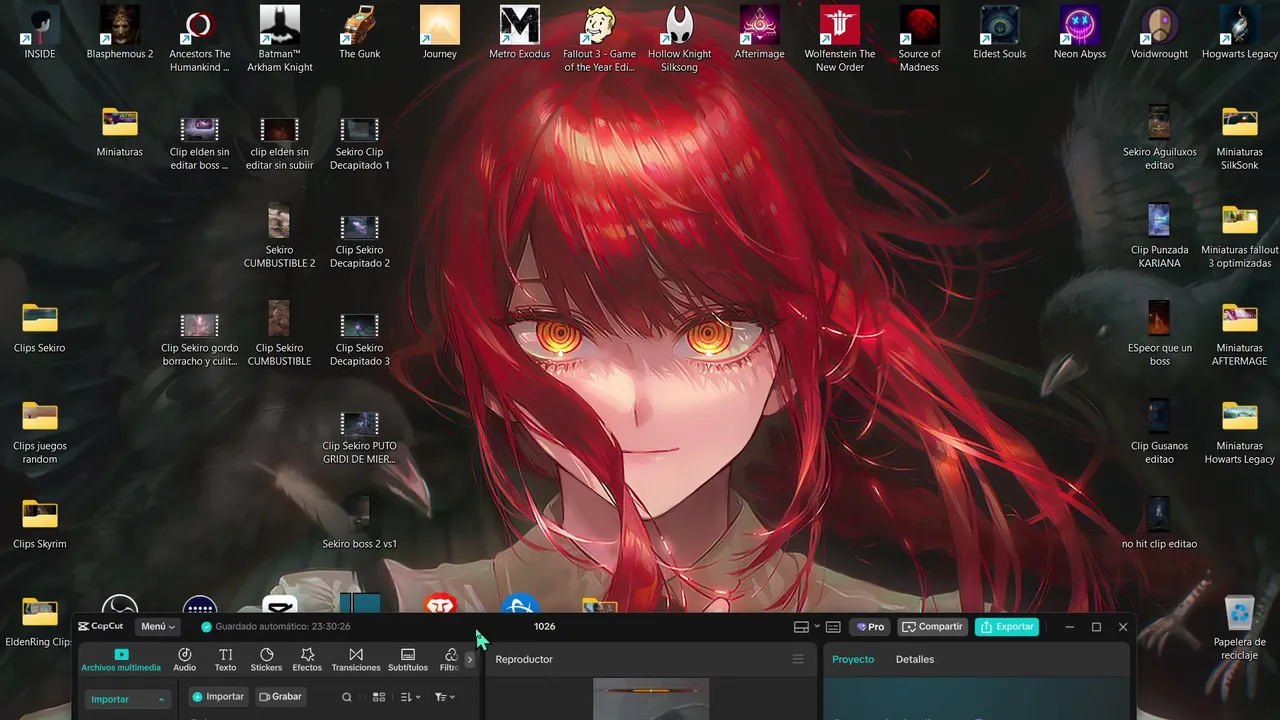Open the Subtítulos tab
This screenshot has width=1280, height=720.
coord(408,659)
